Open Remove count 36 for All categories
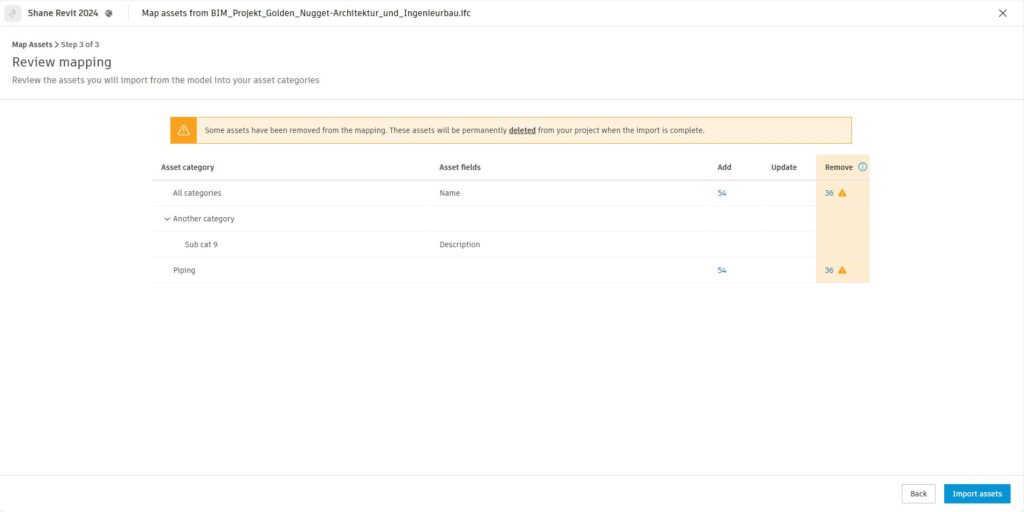The width and height of the screenshot is (1024, 512). [x=829, y=193]
